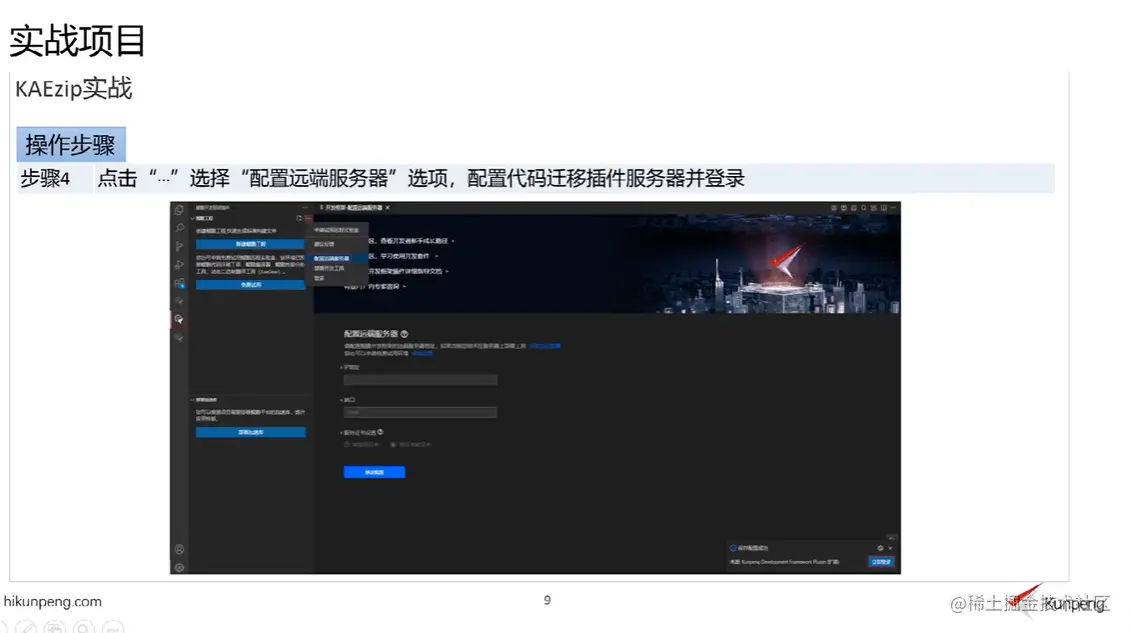Screen dimensions: 1130x633
Task: Click the blue save configuration button in form
Action: pos(374,472)
